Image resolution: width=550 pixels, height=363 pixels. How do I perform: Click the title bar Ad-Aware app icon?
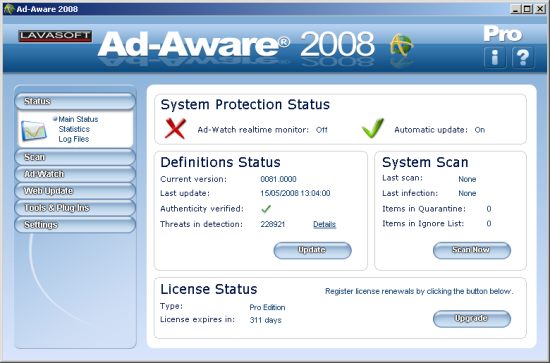tap(9, 9)
